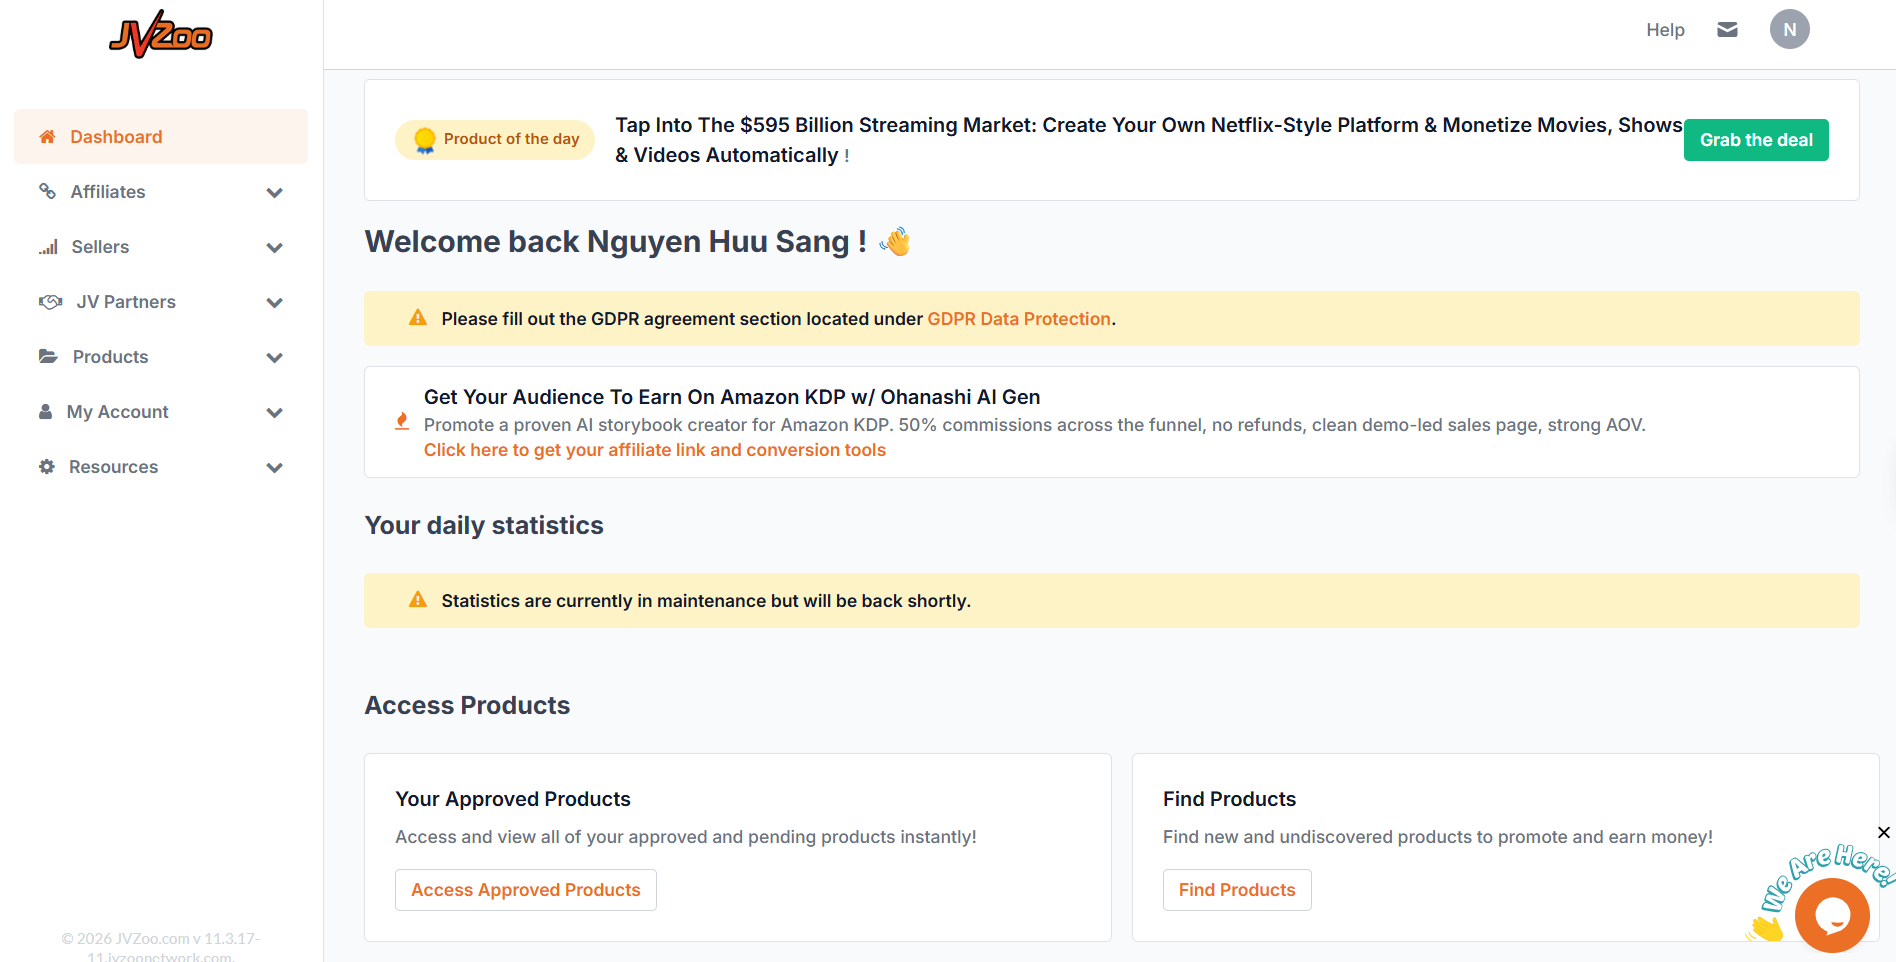The width and height of the screenshot is (1896, 962).
Task: Click the JV Partners handshake icon
Action: pyautogui.click(x=50, y=302)
